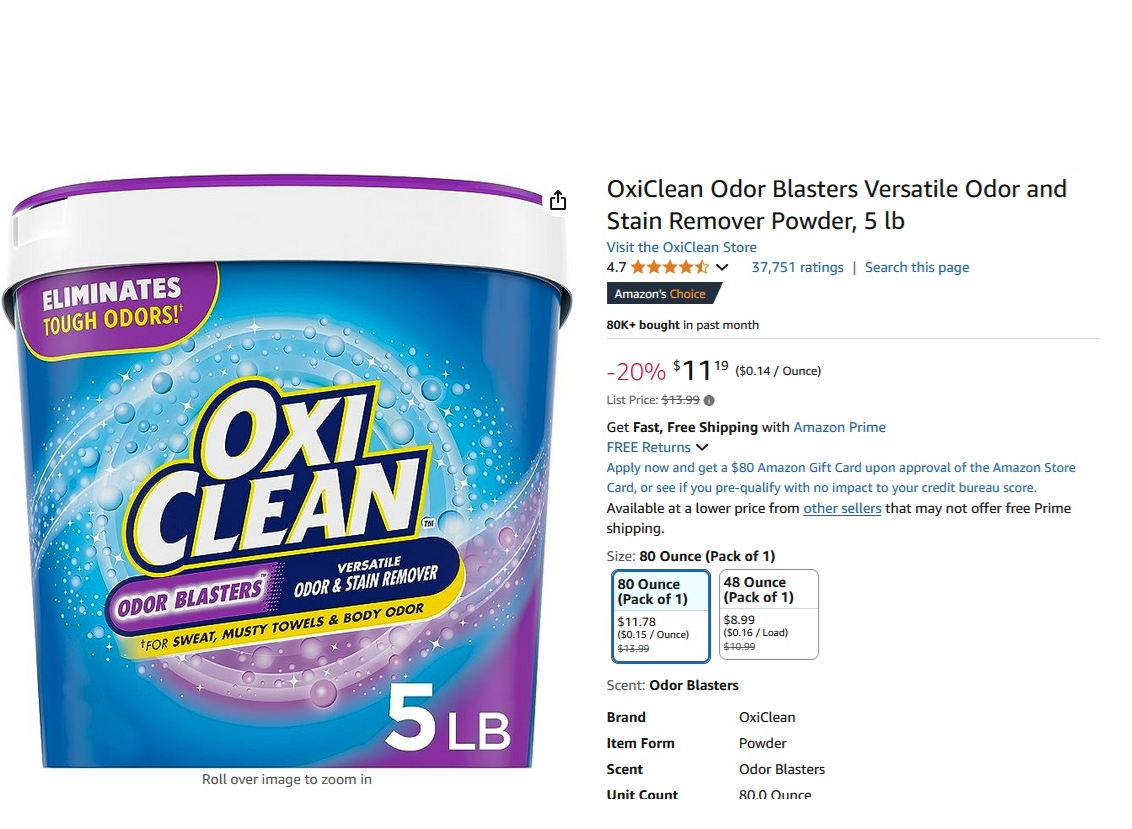
Task: Click the star rating icons
Action: click(x=669, y=267)
